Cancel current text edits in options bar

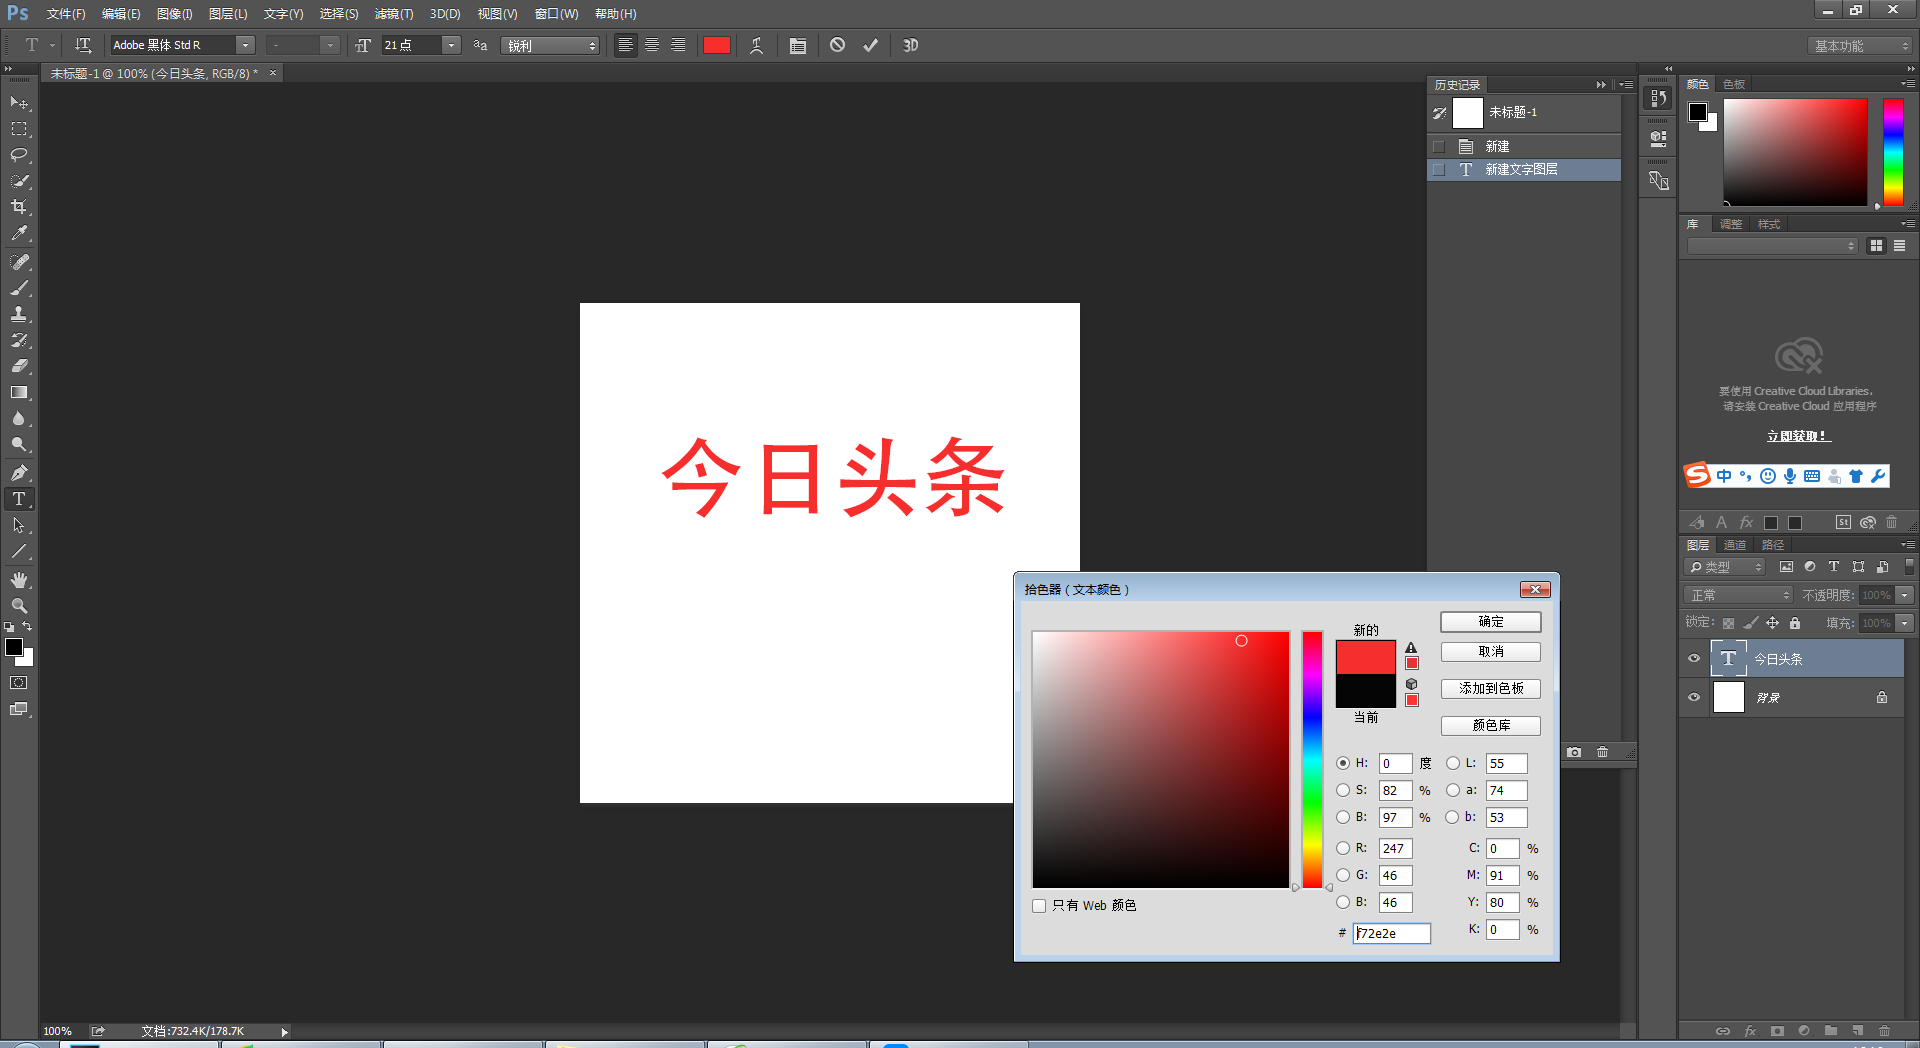click(838, 45)
